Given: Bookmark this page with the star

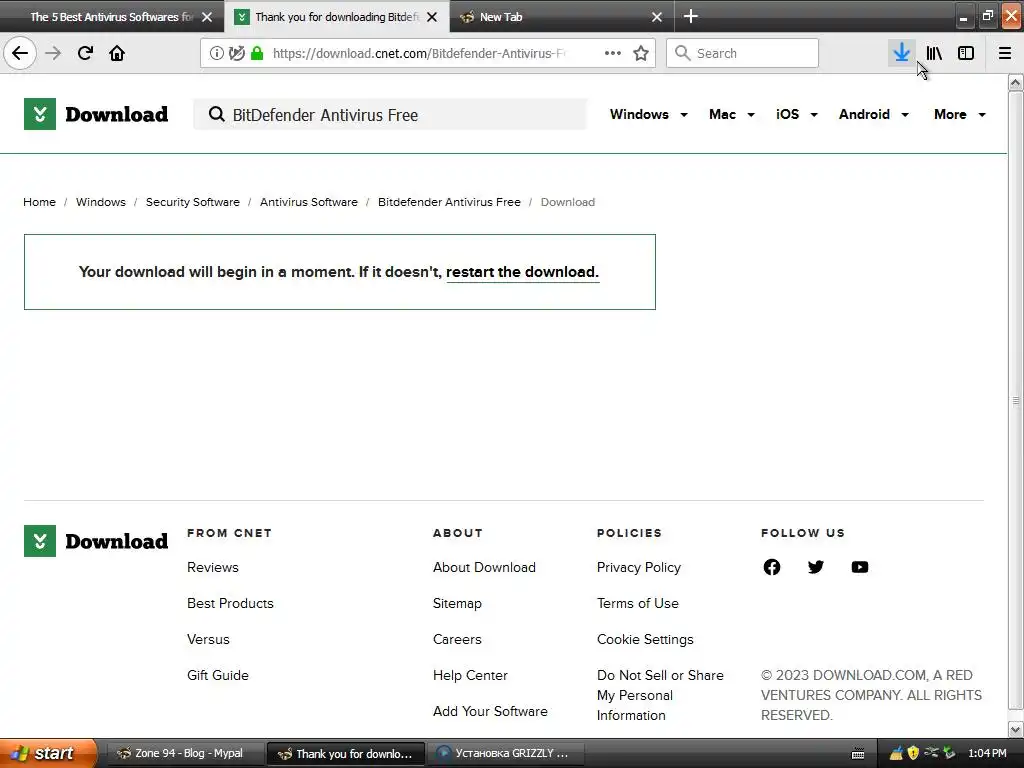Looking at the screenshot, I should pyautogui.click(x=641, y=53).
